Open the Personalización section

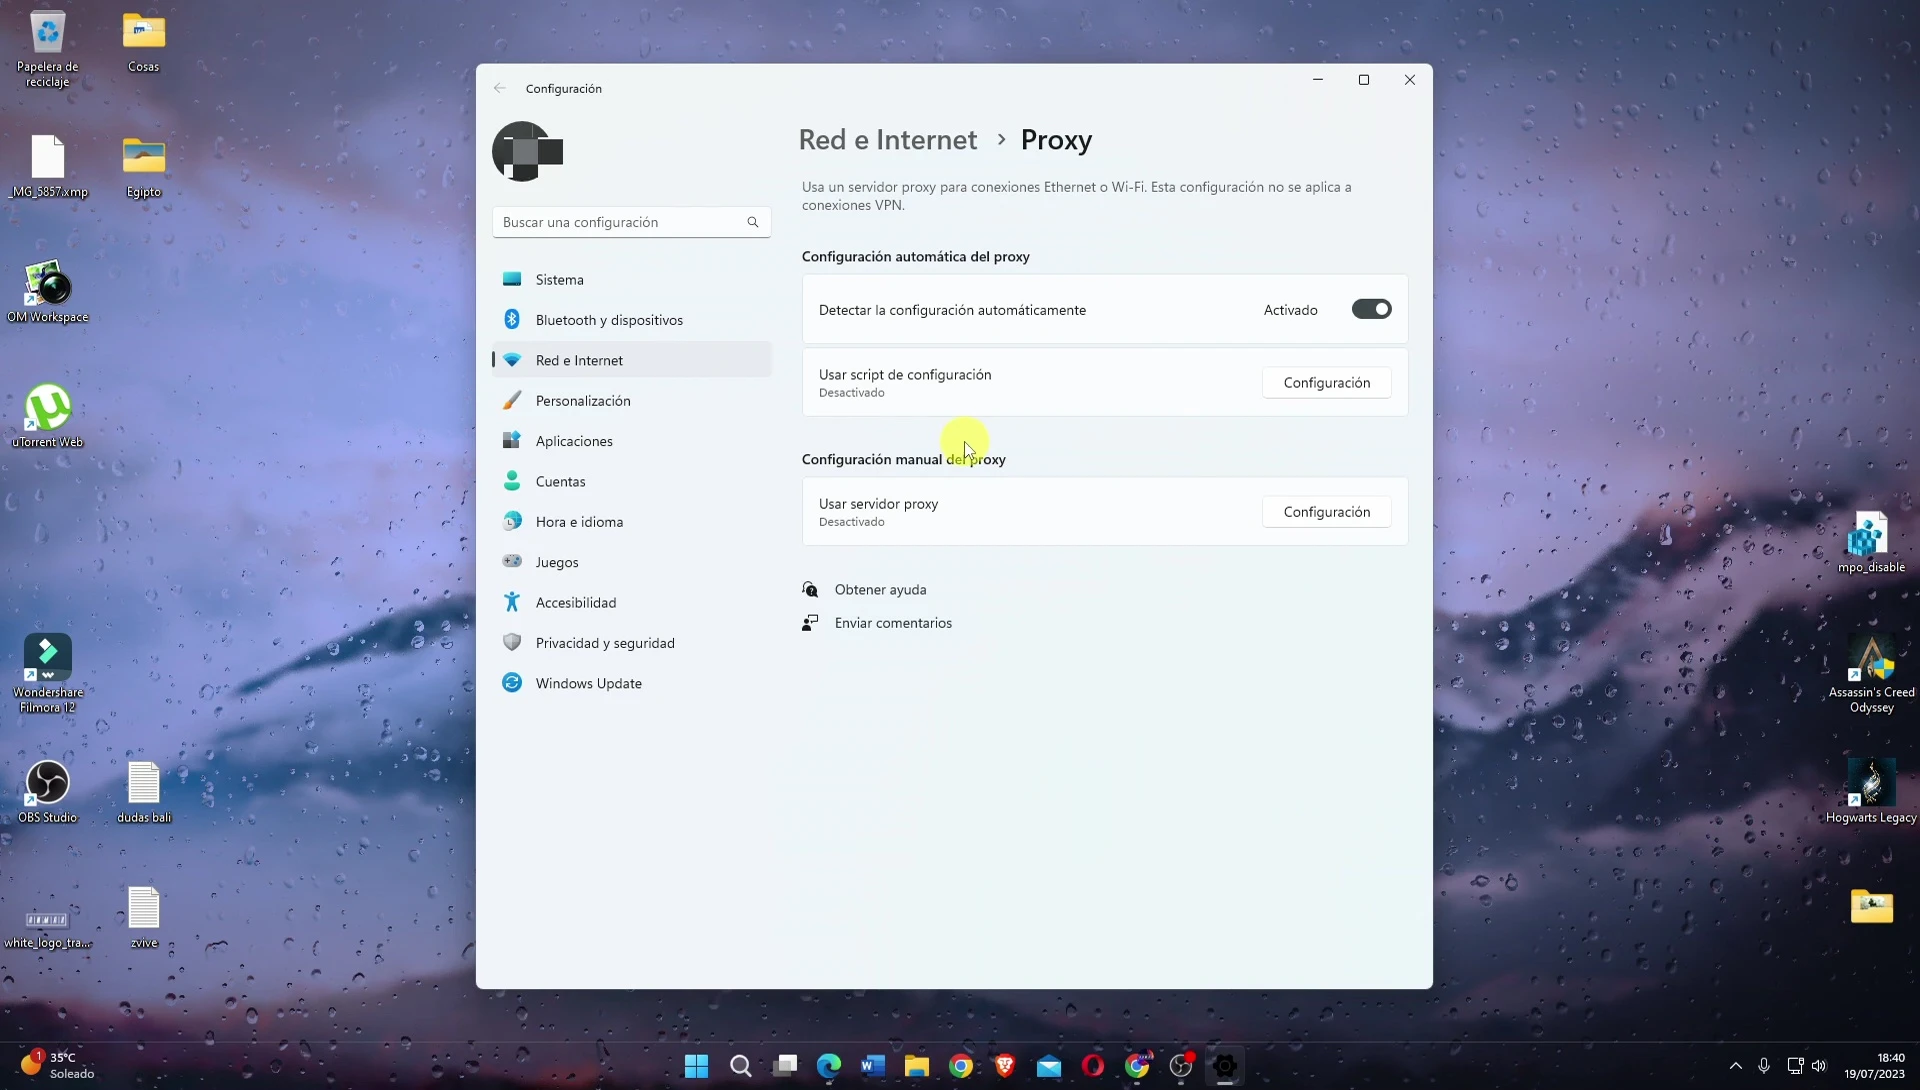631,401
